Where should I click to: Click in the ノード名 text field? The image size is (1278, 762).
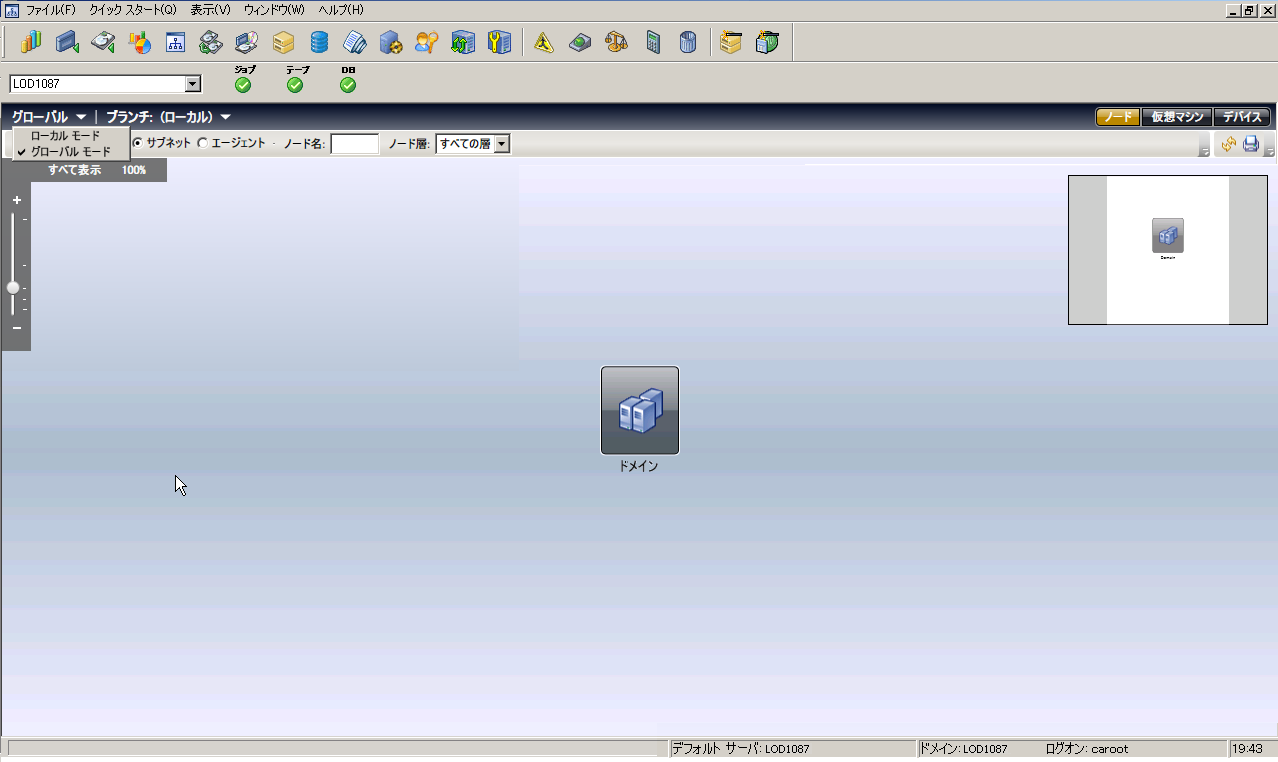(x=355, y=144)
